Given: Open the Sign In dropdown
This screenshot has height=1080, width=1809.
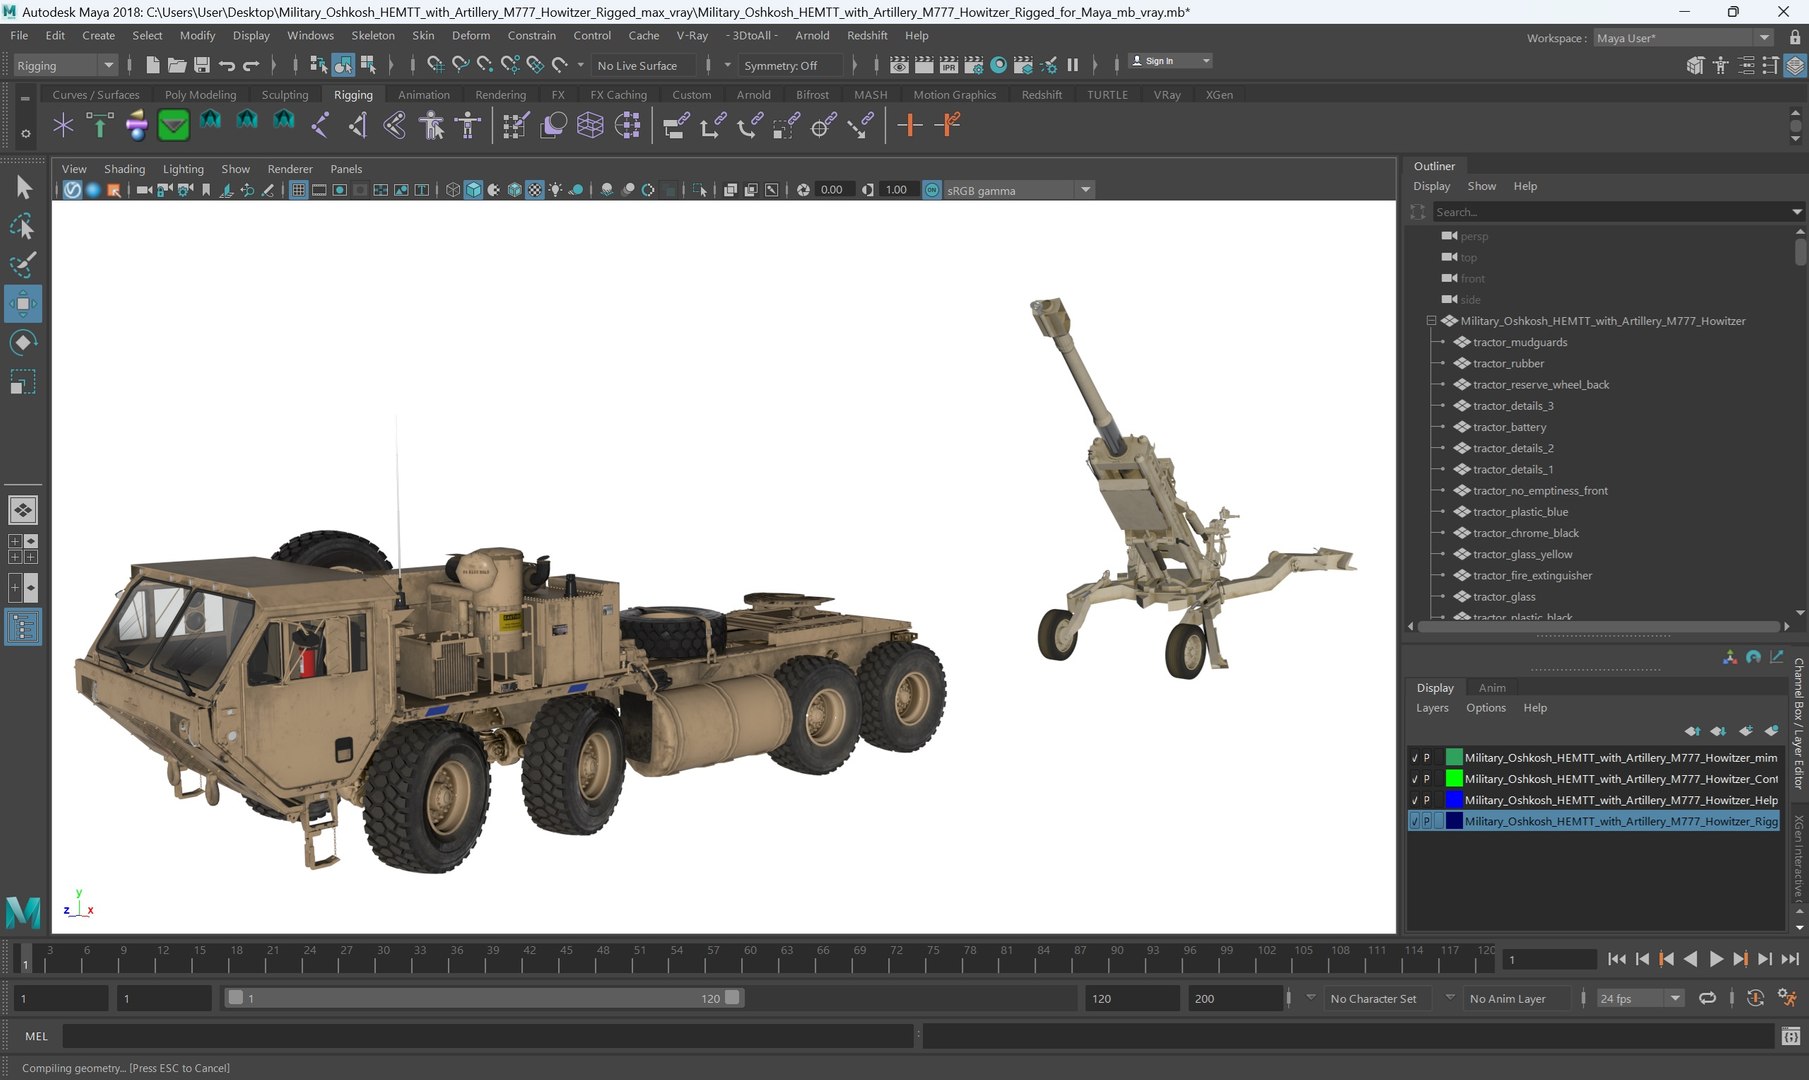Looking at the screenshot, I should [1170, 61].
